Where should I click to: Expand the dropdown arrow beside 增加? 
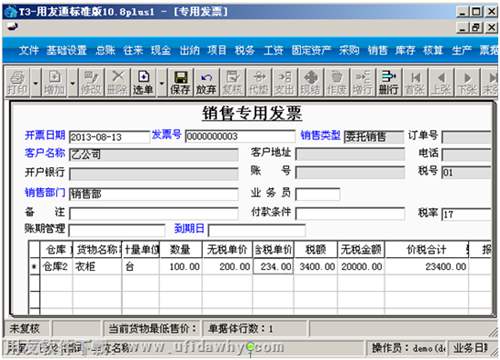(x=73, y=83)
